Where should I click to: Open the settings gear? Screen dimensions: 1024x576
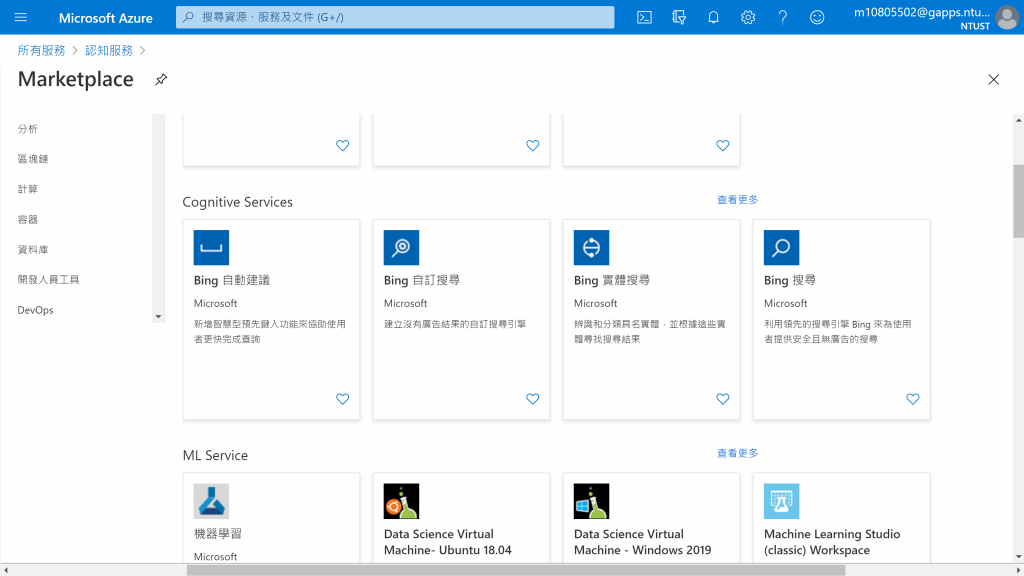coord(748,18)
